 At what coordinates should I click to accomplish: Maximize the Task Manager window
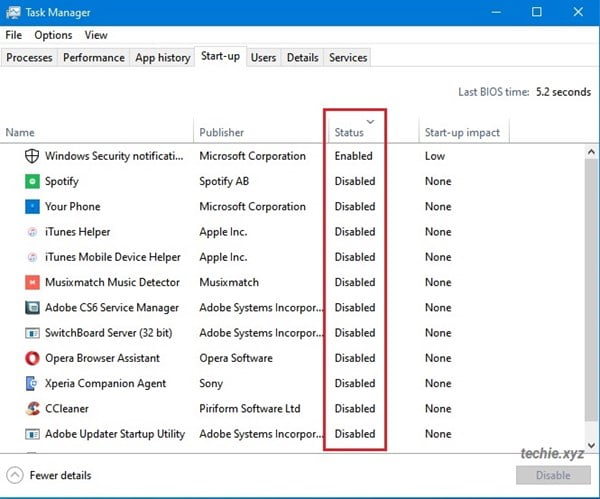537,12
